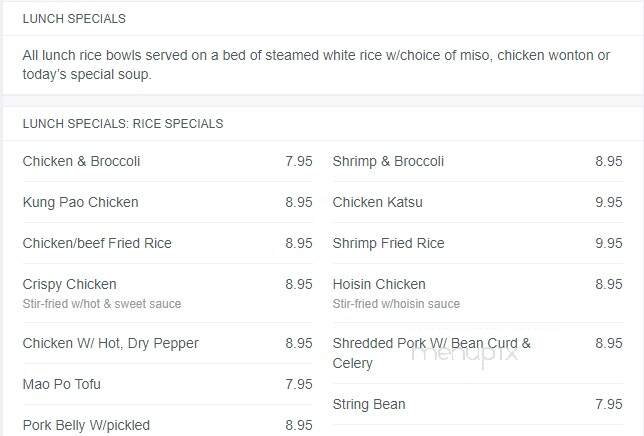The height and width of the screenshot is (436, 644).
Task: Choose Shrimp Fried Rice from the menu
Action: pyautogui.click(x=388, y=243)
